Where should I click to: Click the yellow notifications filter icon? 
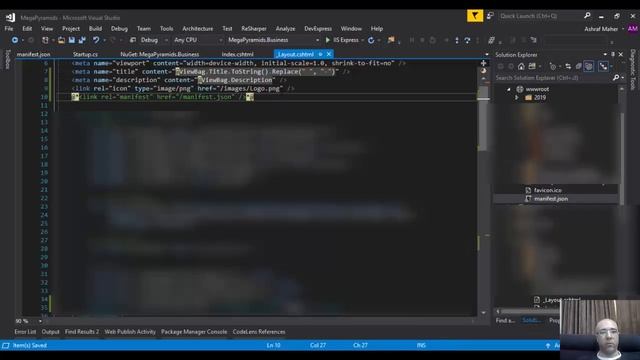475,16
